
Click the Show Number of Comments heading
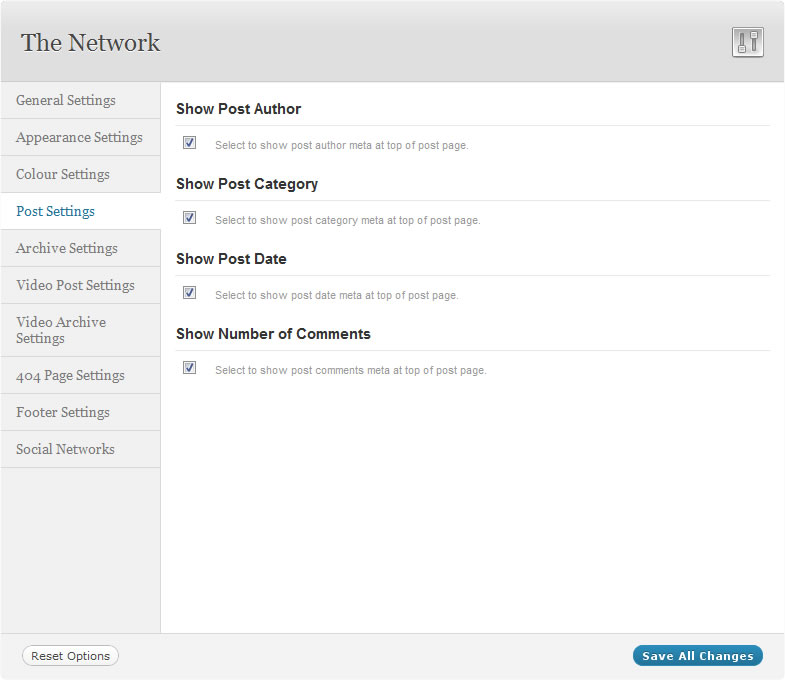273,334
